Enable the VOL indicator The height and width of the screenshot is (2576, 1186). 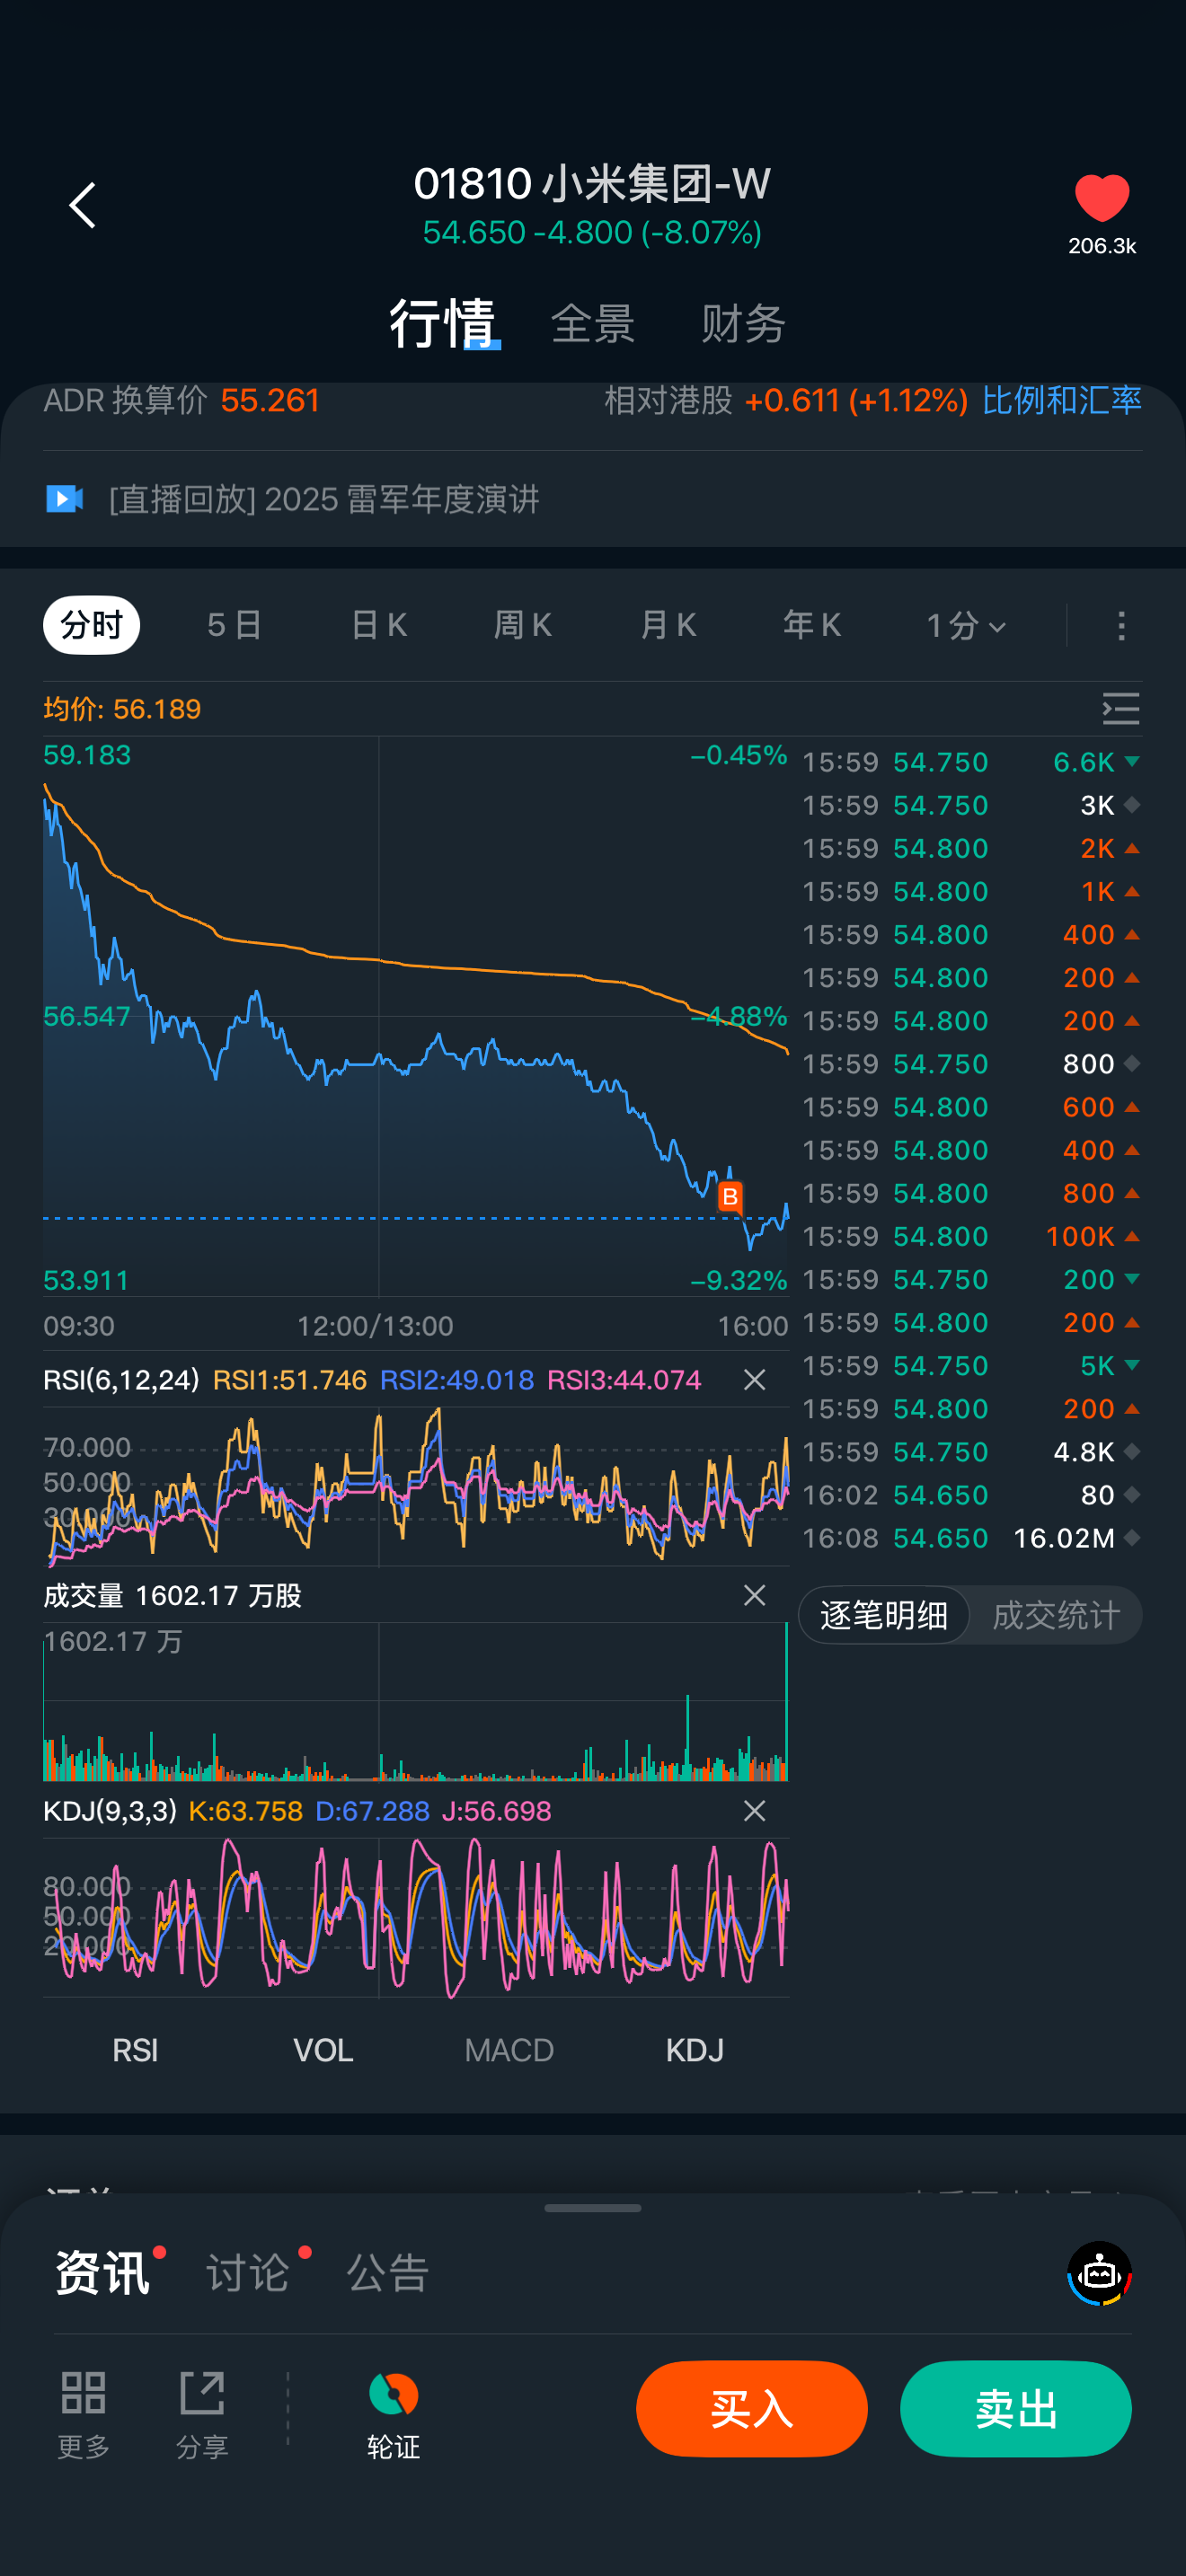point(323,2050)
